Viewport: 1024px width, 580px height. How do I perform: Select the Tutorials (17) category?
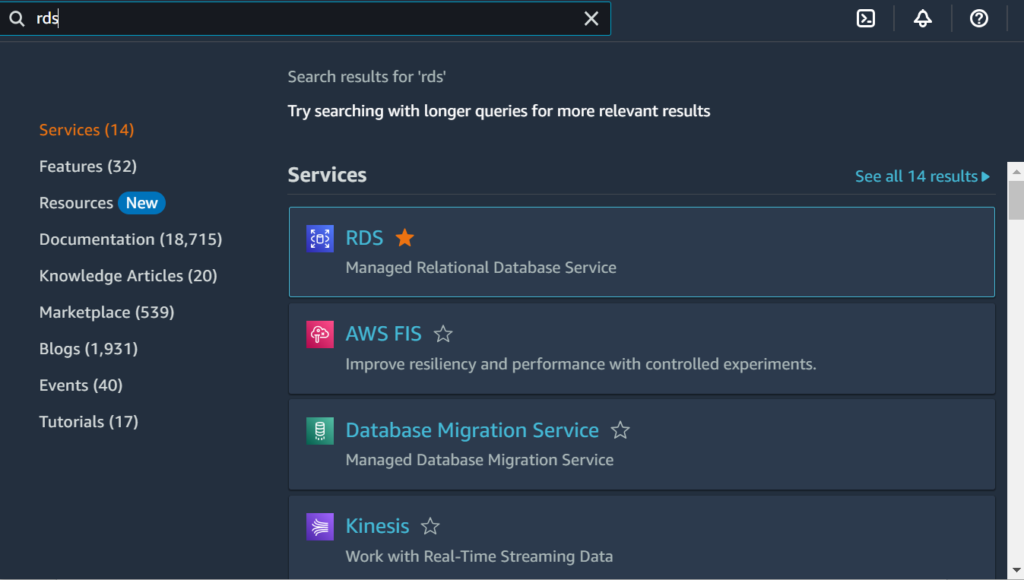(x=89, y=422)
